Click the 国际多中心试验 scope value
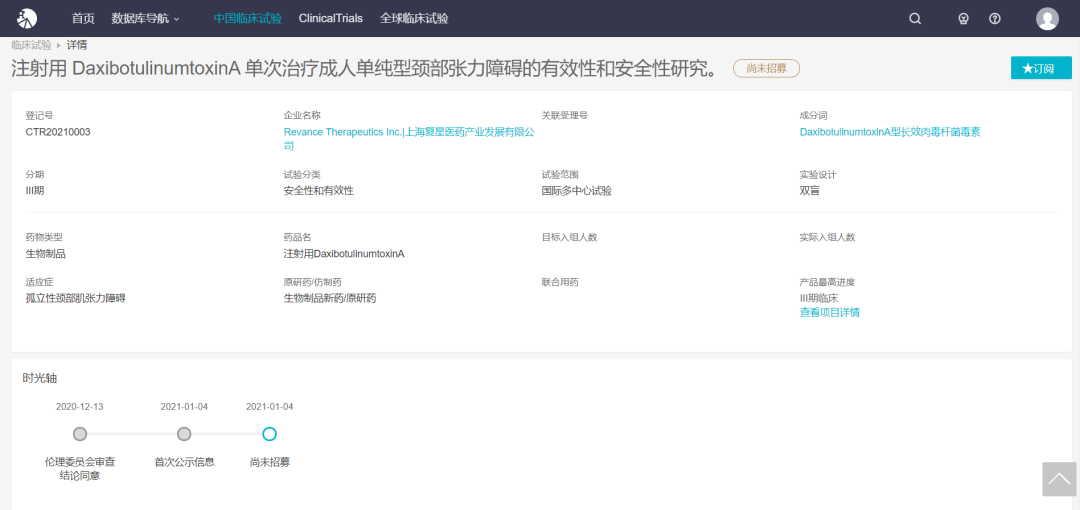Viewport: 1080px width, 510px height. point(577,191)
